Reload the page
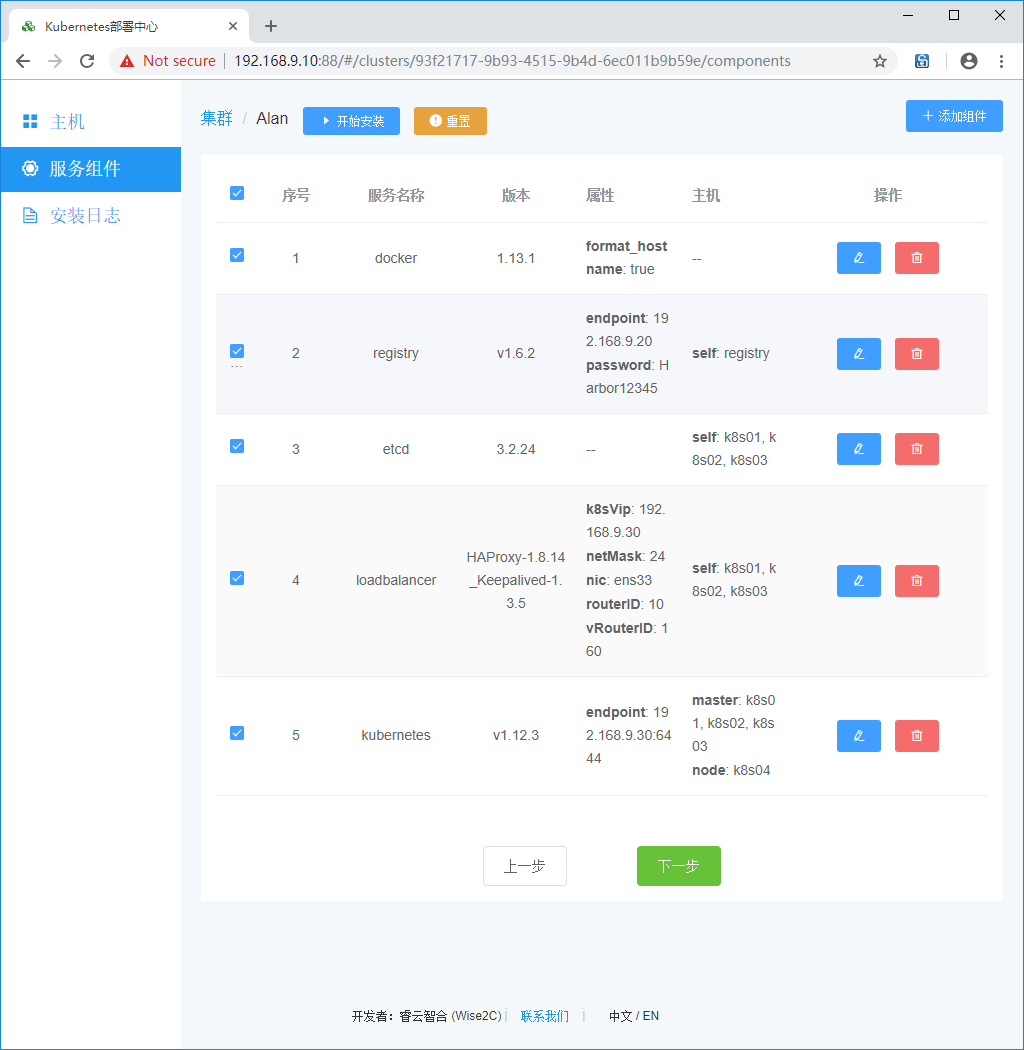This screenshot has height=1050, width=1024. click(x=87, y=61)
